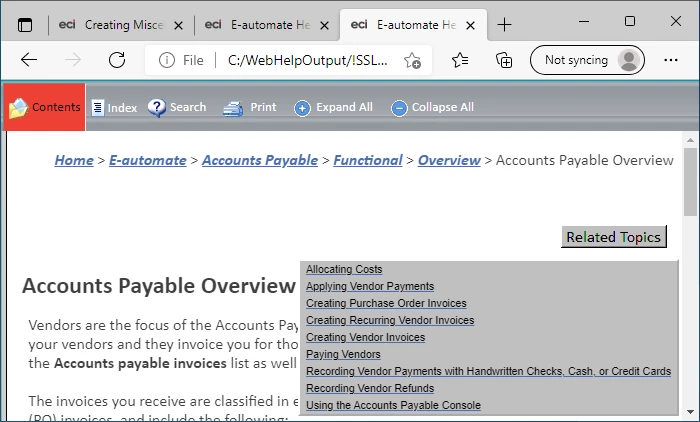Open the Favorites list
700x422 pixels.
click(460, 60)
